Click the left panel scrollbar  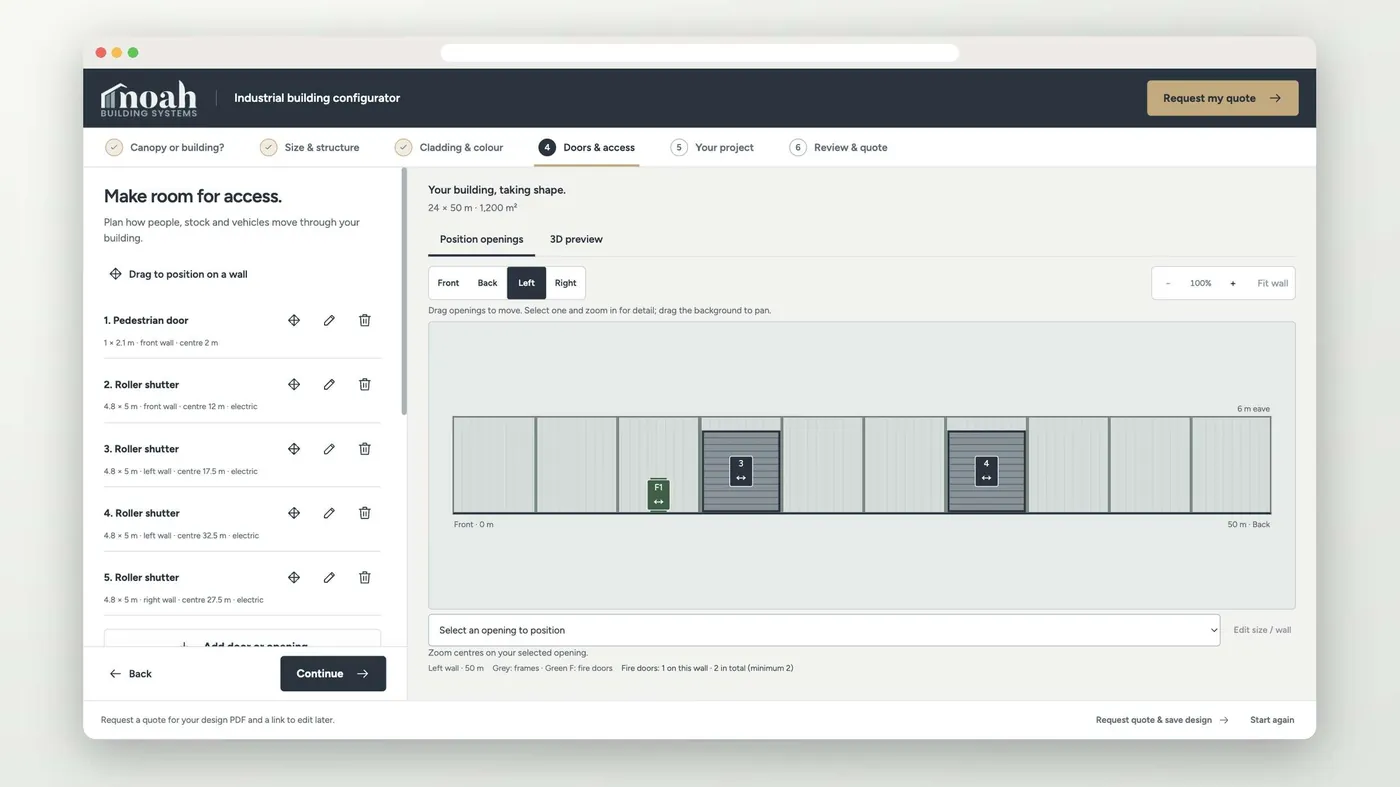click(x=404, y=292)
